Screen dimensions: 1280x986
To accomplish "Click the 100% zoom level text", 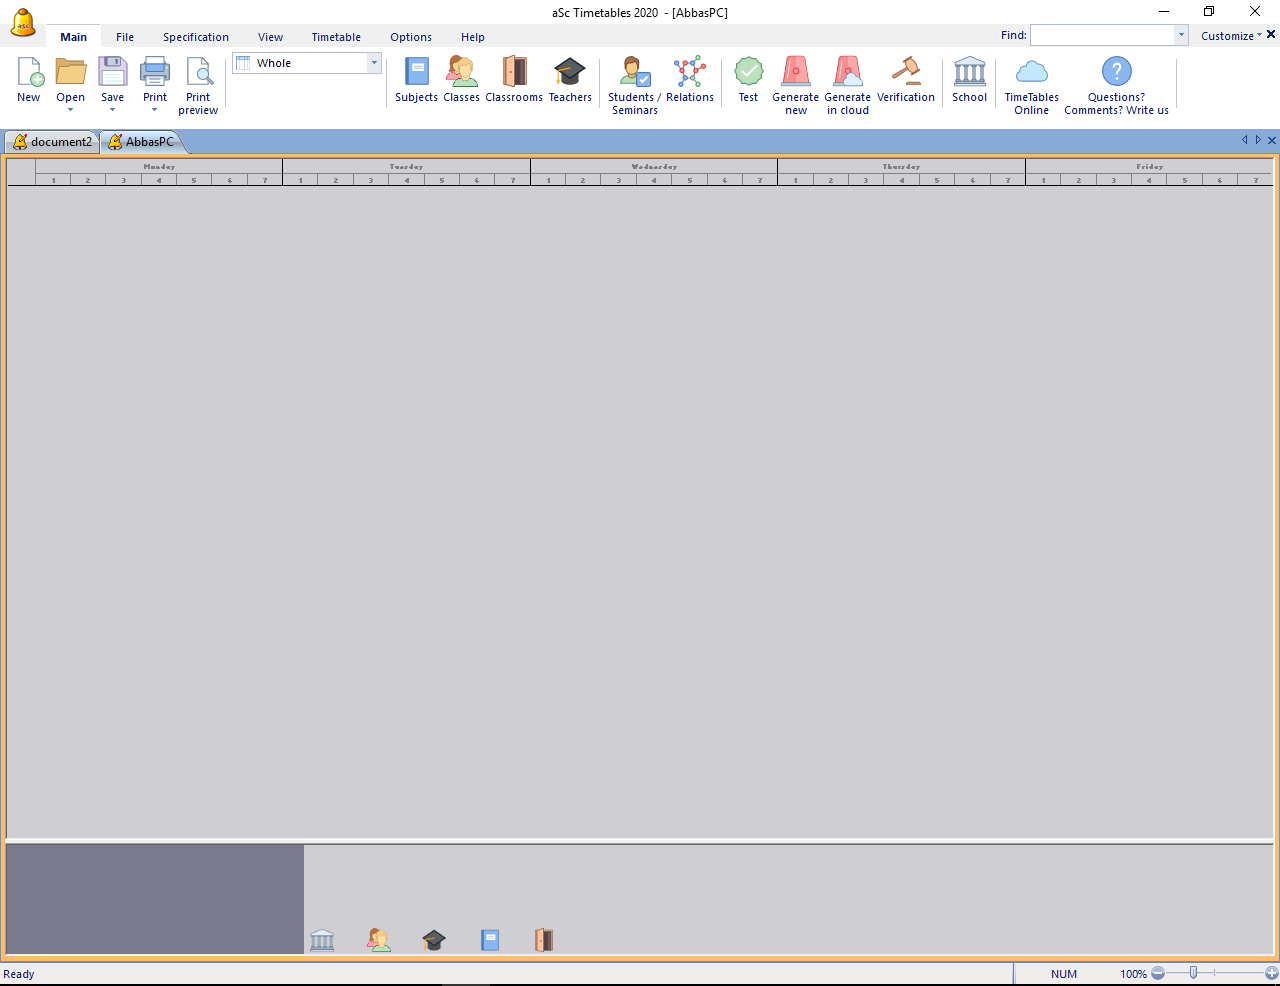I will (1133, 974).
